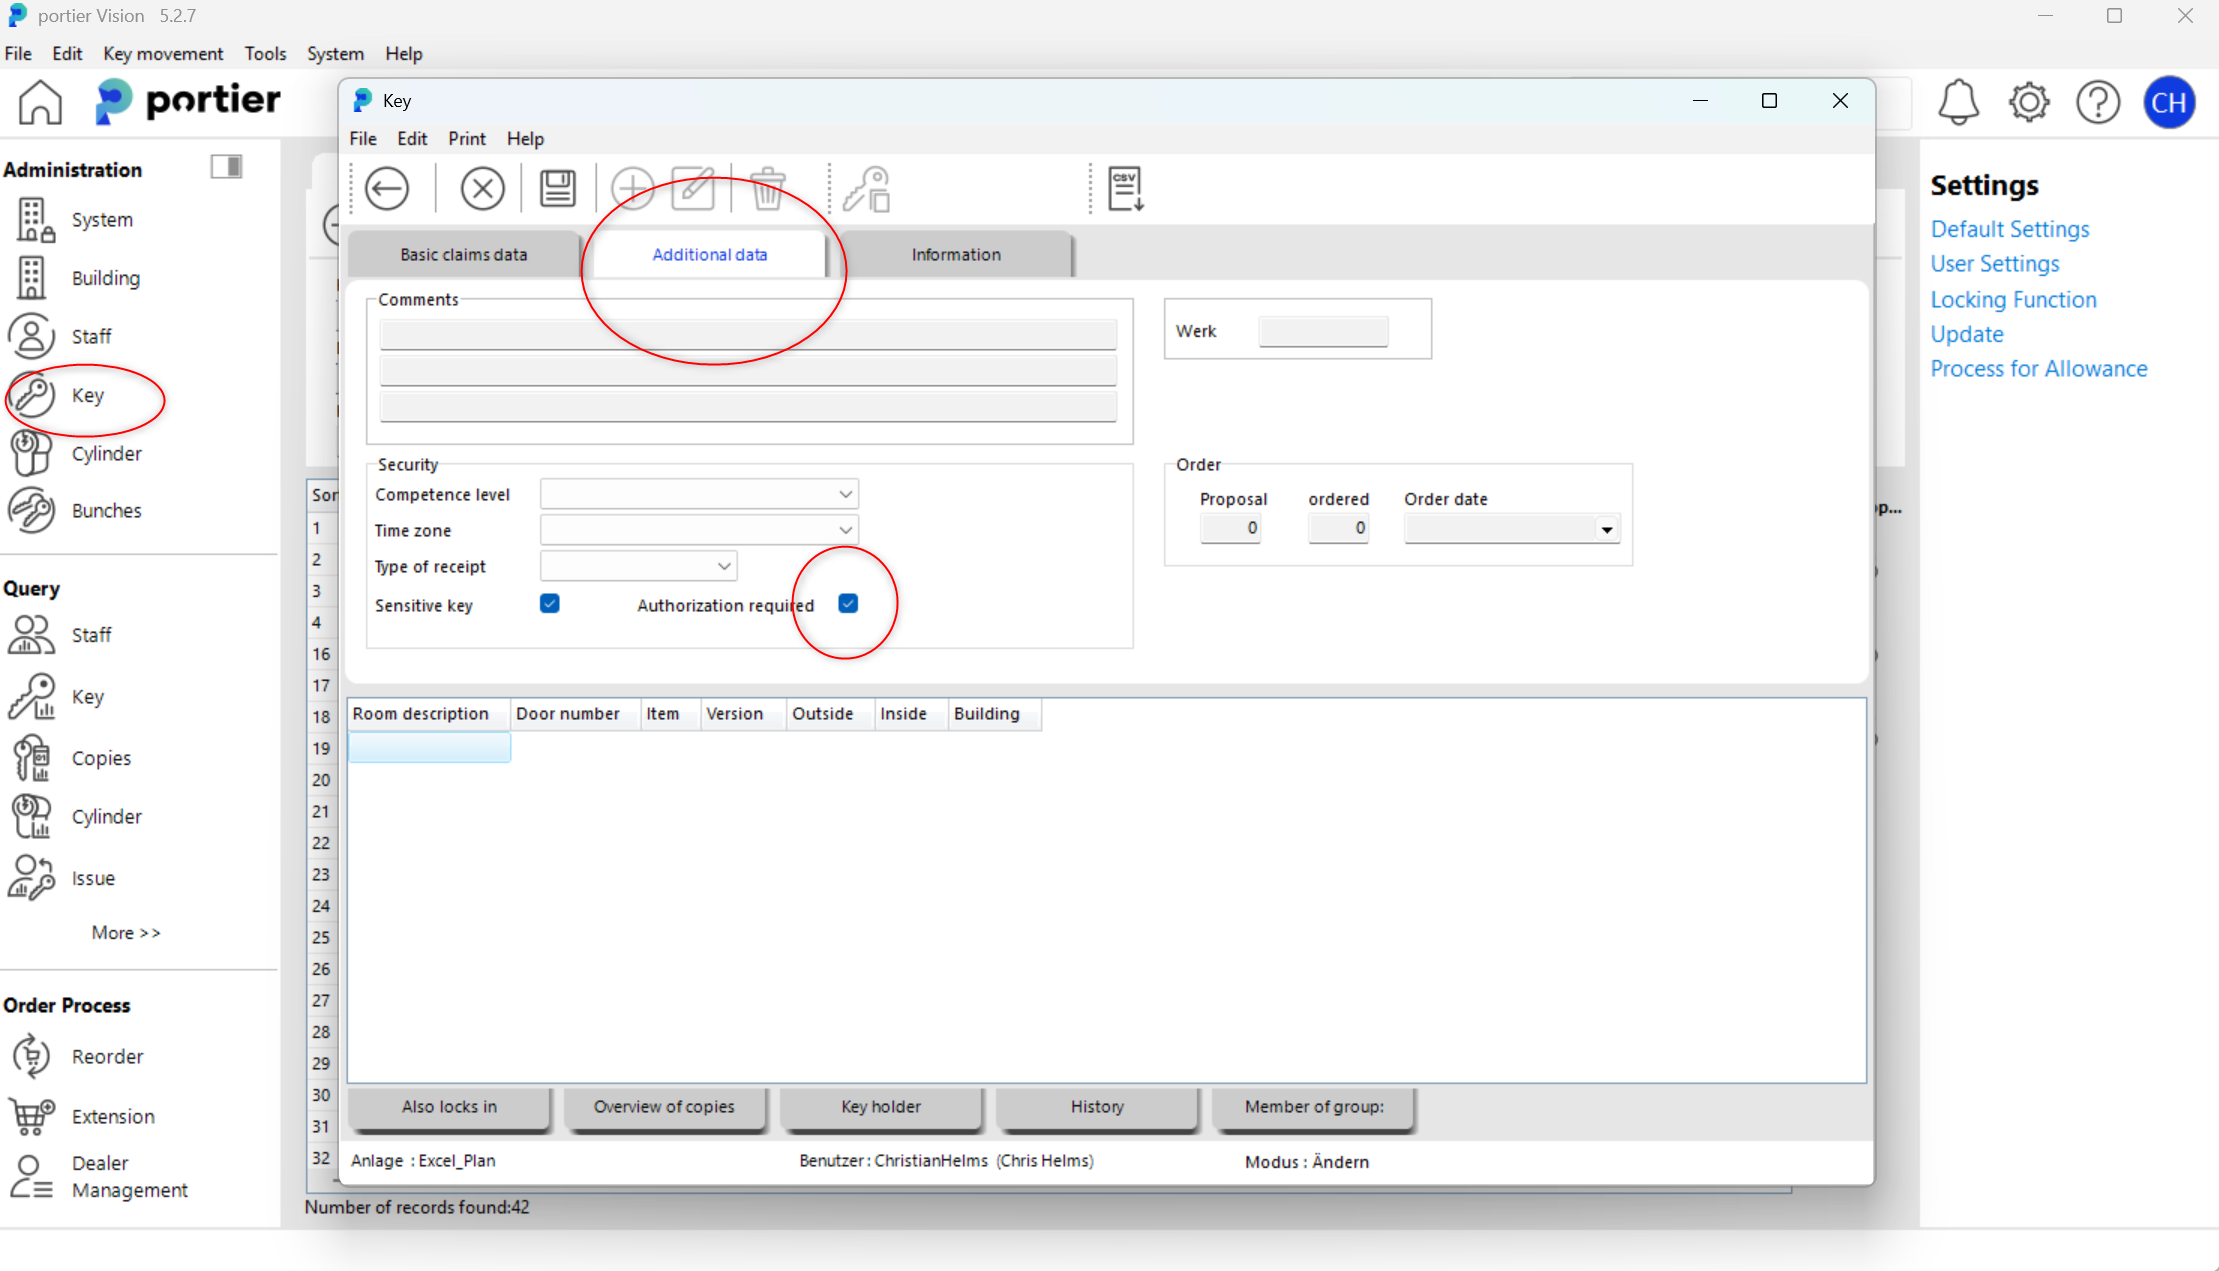Expand the Competence level dropdown
2219x1271 pixels.
845,494
